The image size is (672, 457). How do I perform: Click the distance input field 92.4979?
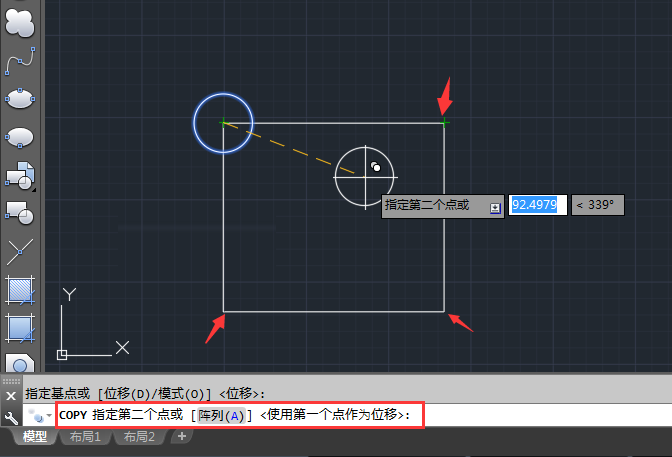[537, 205]
